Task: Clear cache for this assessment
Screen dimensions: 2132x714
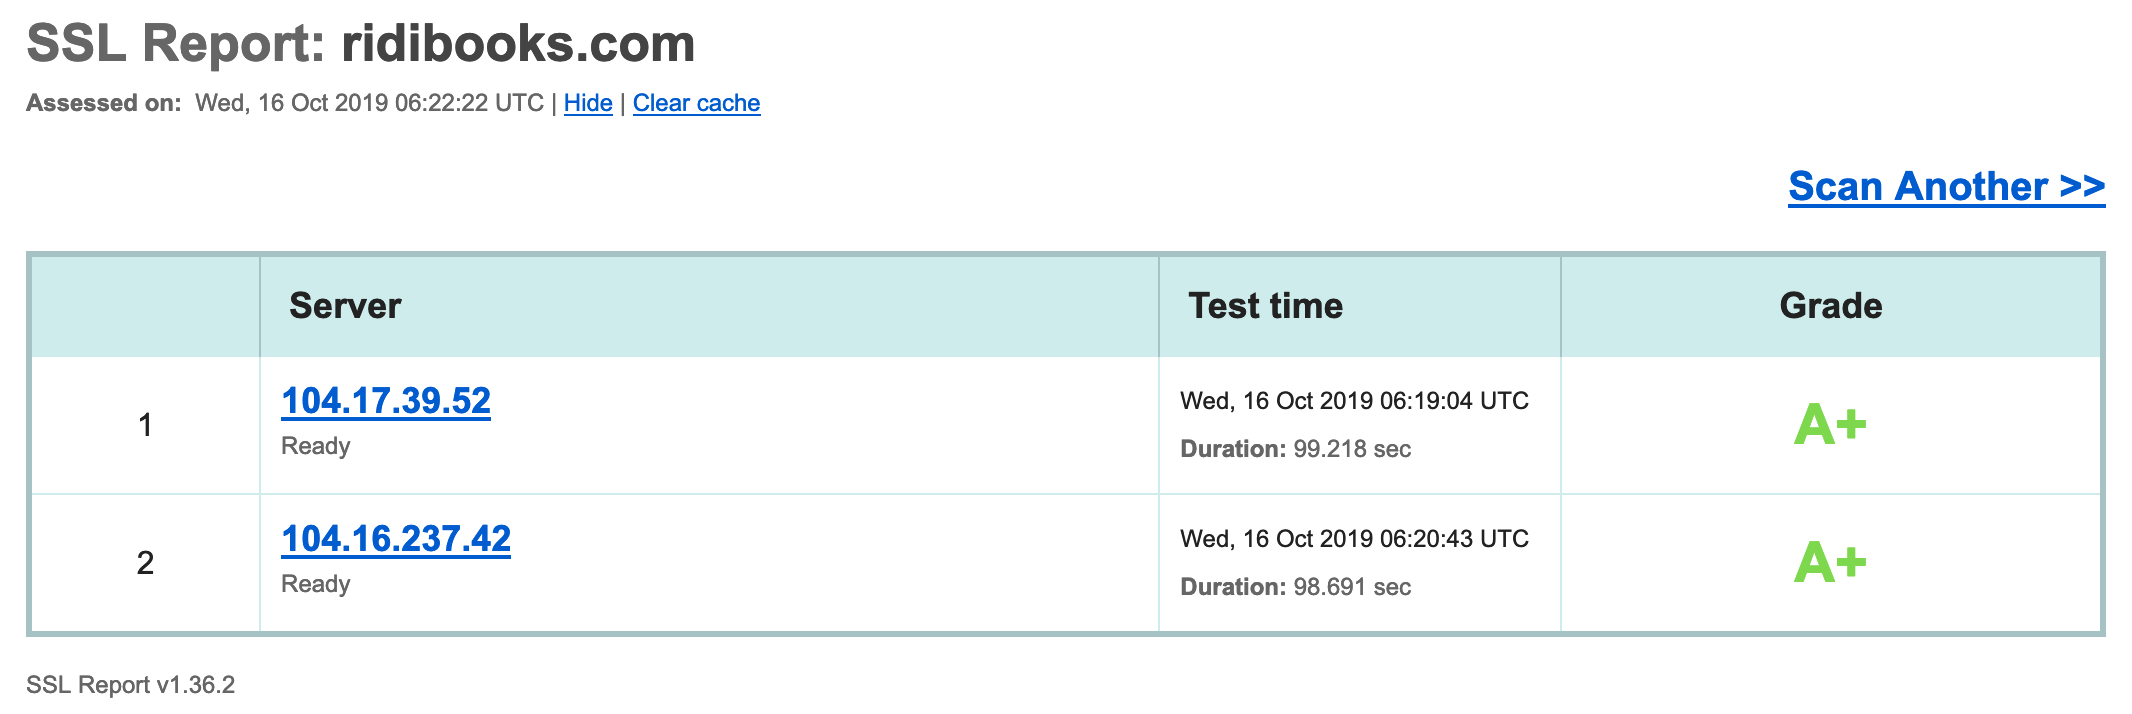Action: 696,103
